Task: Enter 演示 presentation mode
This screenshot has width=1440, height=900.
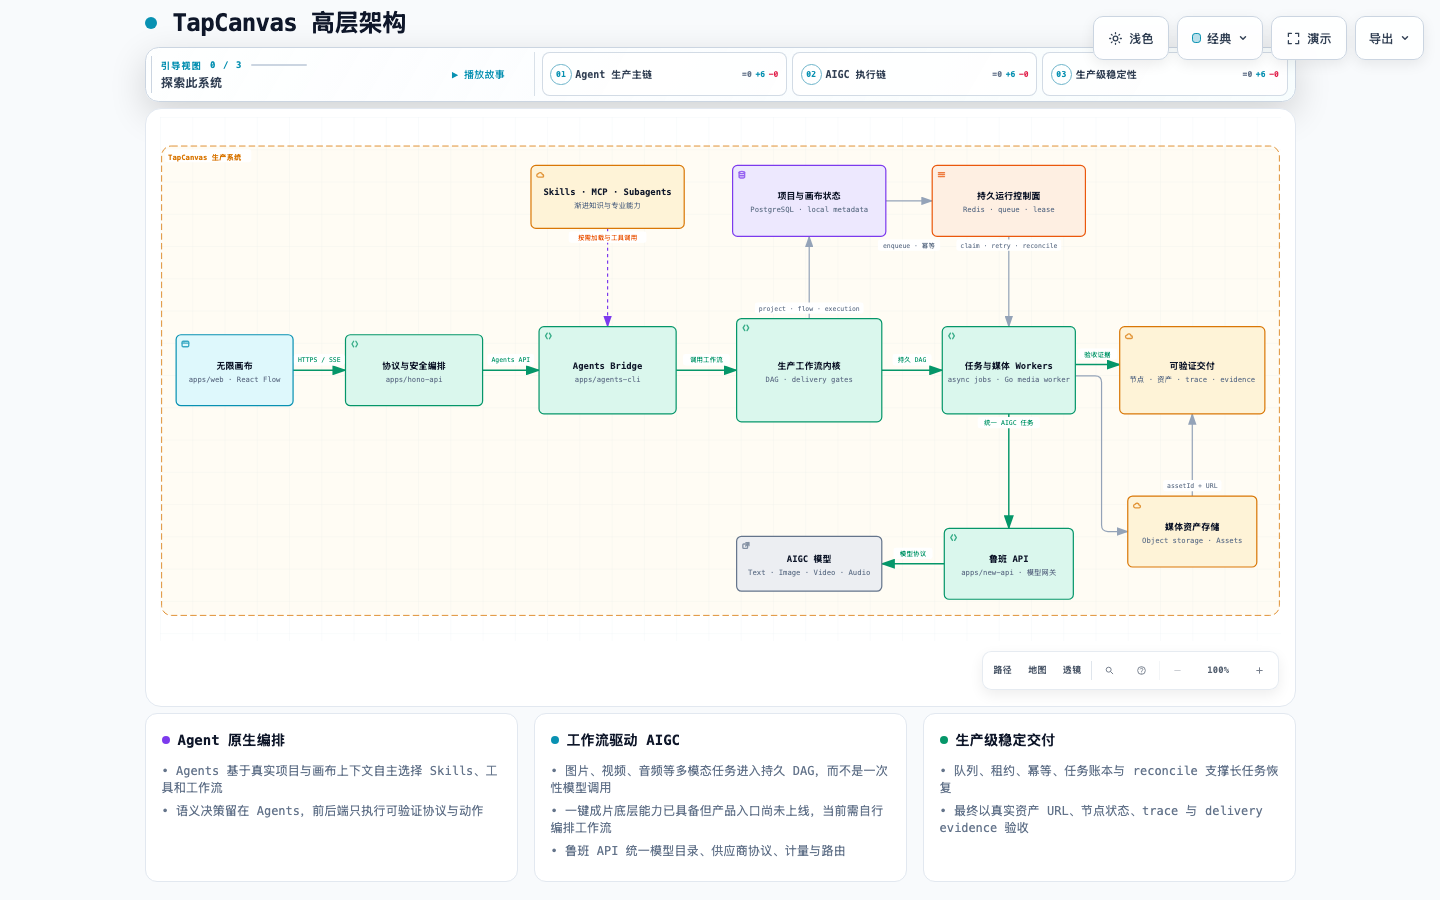Action: click(1309, 38)
